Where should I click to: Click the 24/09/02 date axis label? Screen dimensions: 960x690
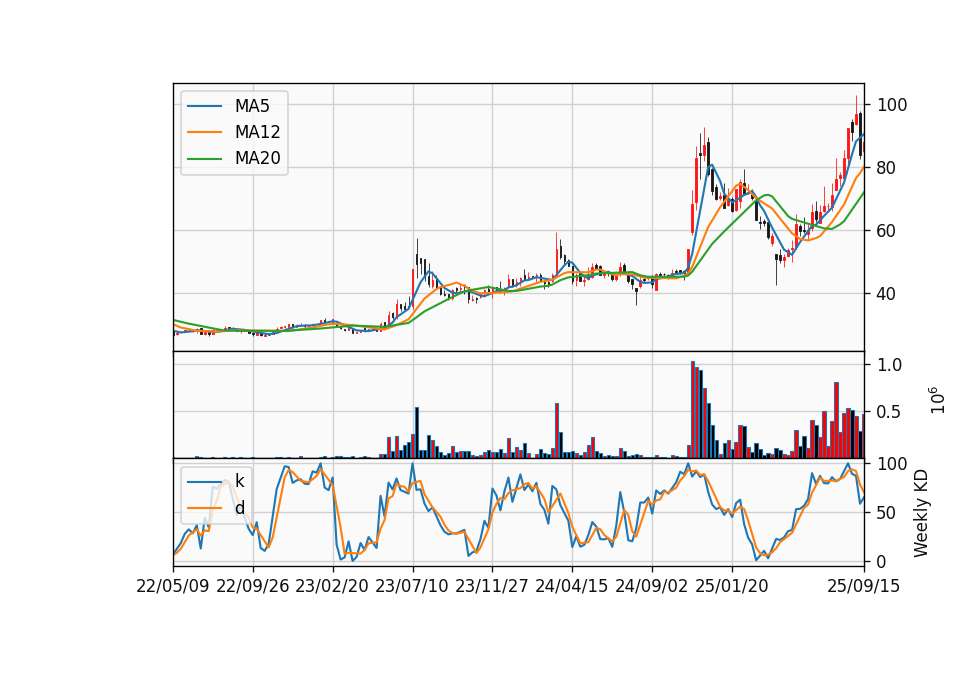click(651, 586)
